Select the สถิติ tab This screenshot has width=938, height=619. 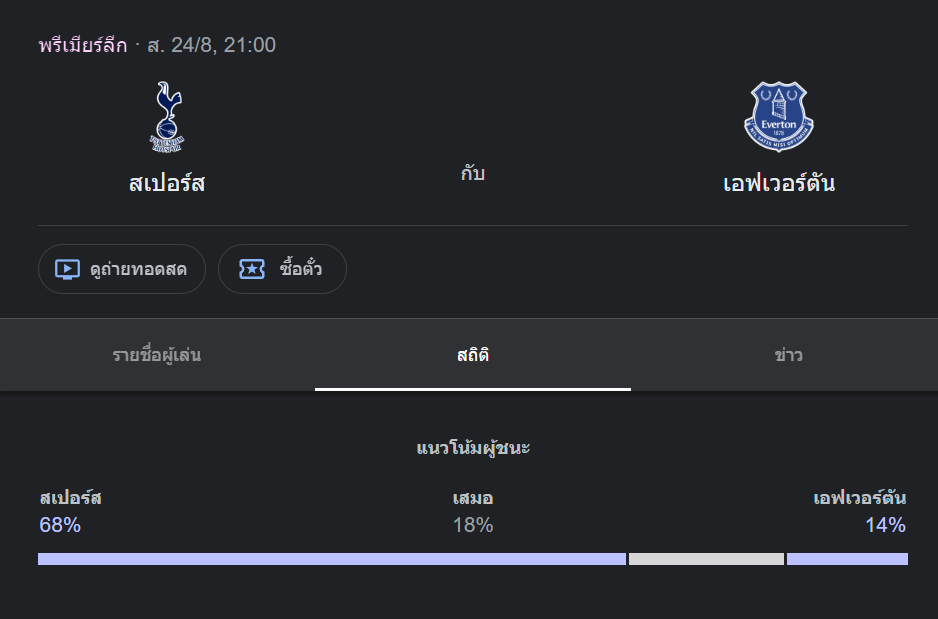(473, 355)
